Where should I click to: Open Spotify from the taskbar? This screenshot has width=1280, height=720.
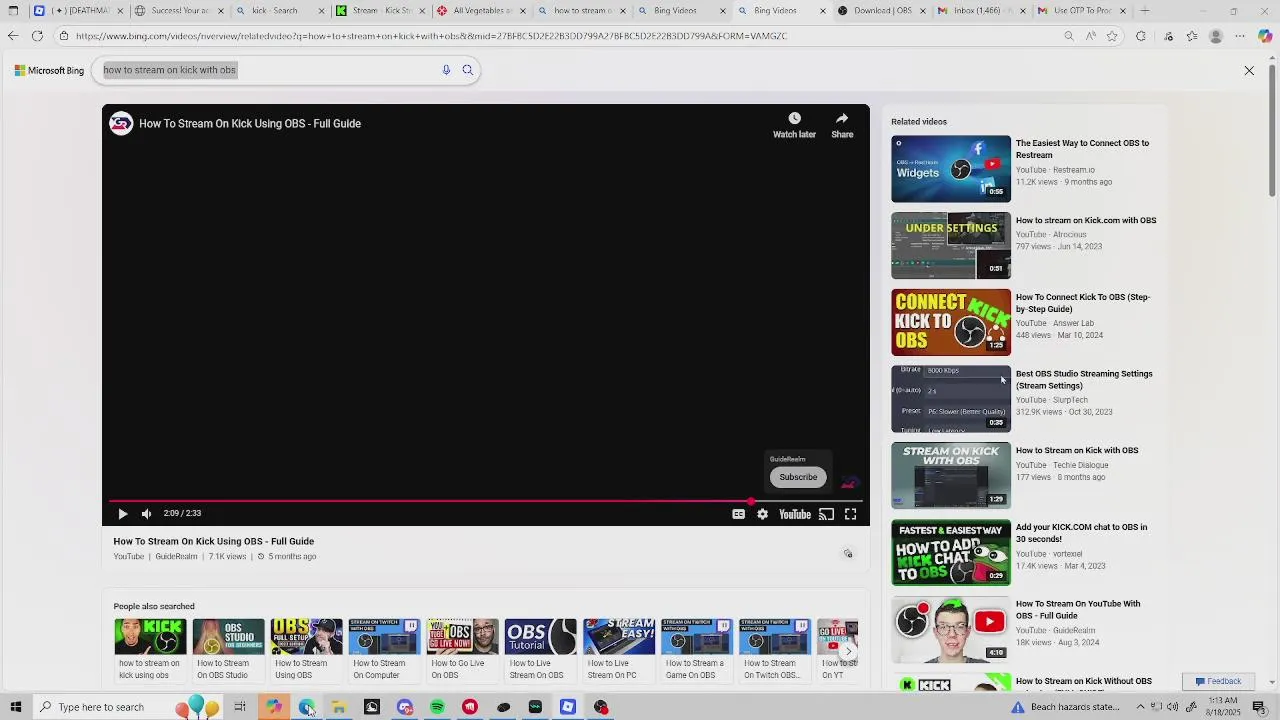(x=437, y=707)
